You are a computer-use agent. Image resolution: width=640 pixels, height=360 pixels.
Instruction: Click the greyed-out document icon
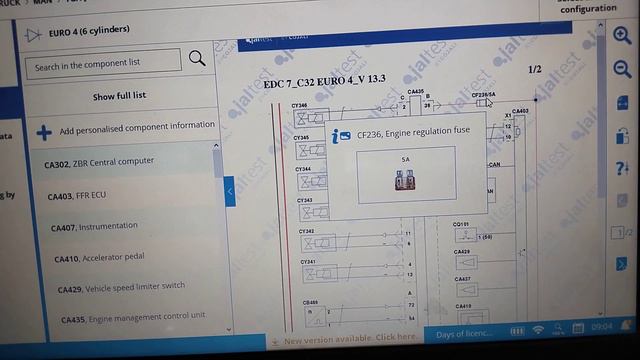pos(622,200)
